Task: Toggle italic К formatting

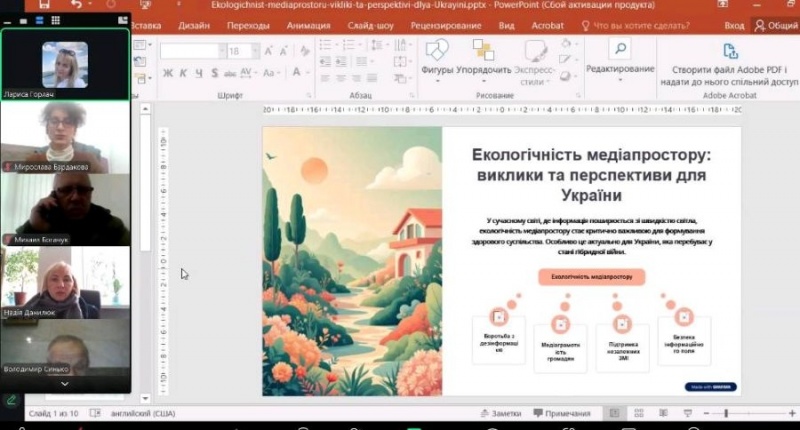Action: pos(183,72)
